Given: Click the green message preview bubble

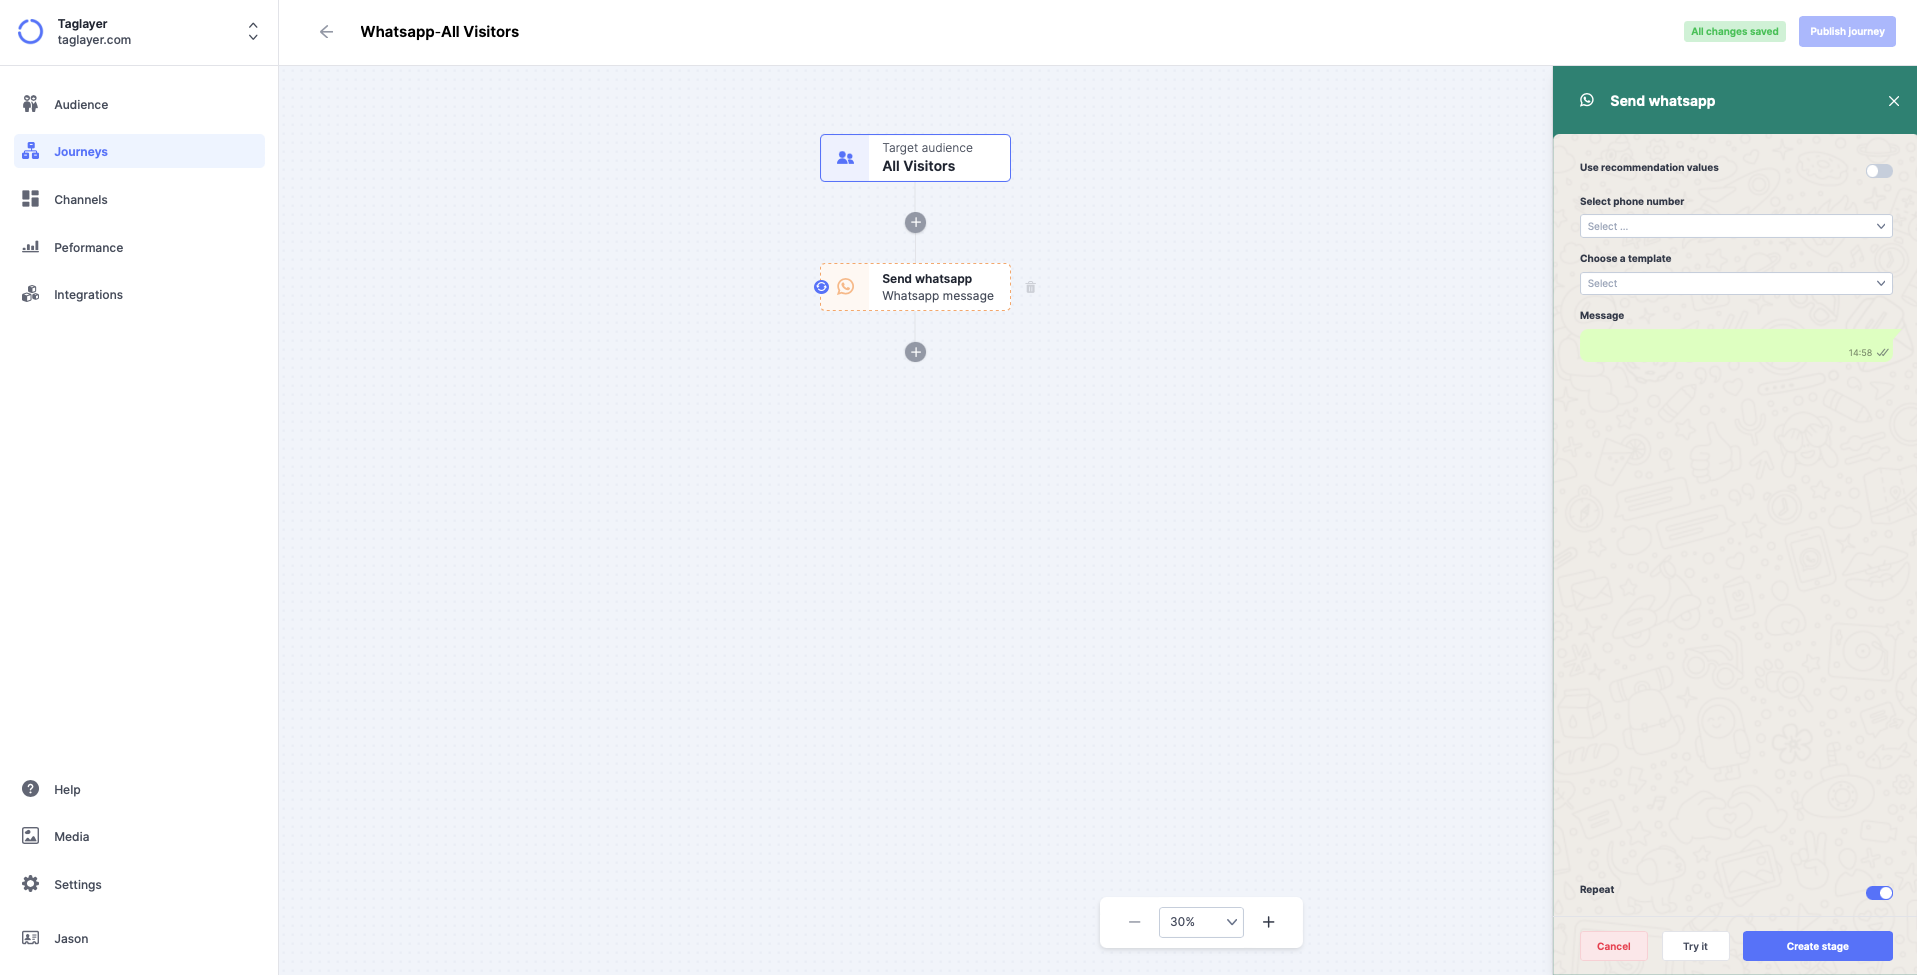Looking at the screenshot, I should point(1737,346).
